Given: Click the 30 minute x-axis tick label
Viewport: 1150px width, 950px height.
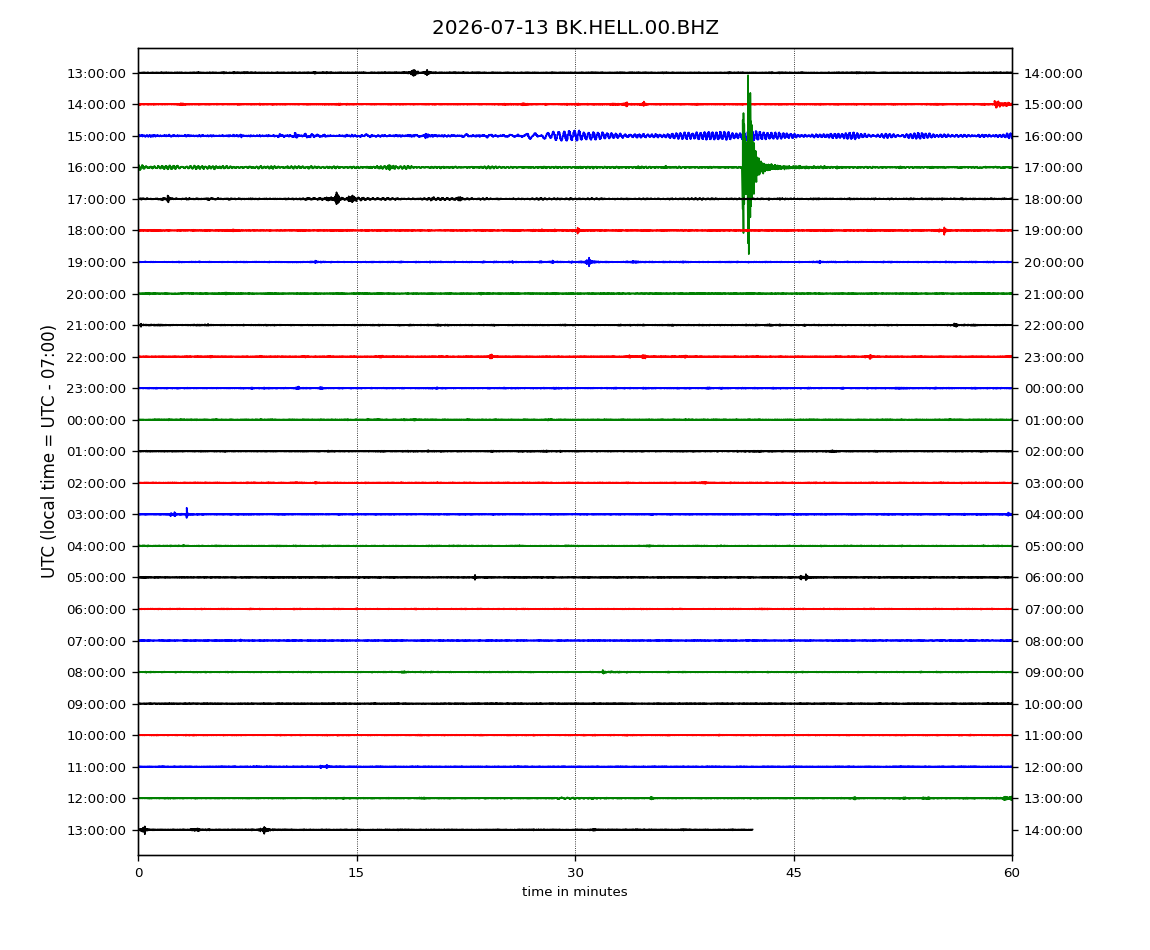Looking at the screenshot, I should coord(575,872).
